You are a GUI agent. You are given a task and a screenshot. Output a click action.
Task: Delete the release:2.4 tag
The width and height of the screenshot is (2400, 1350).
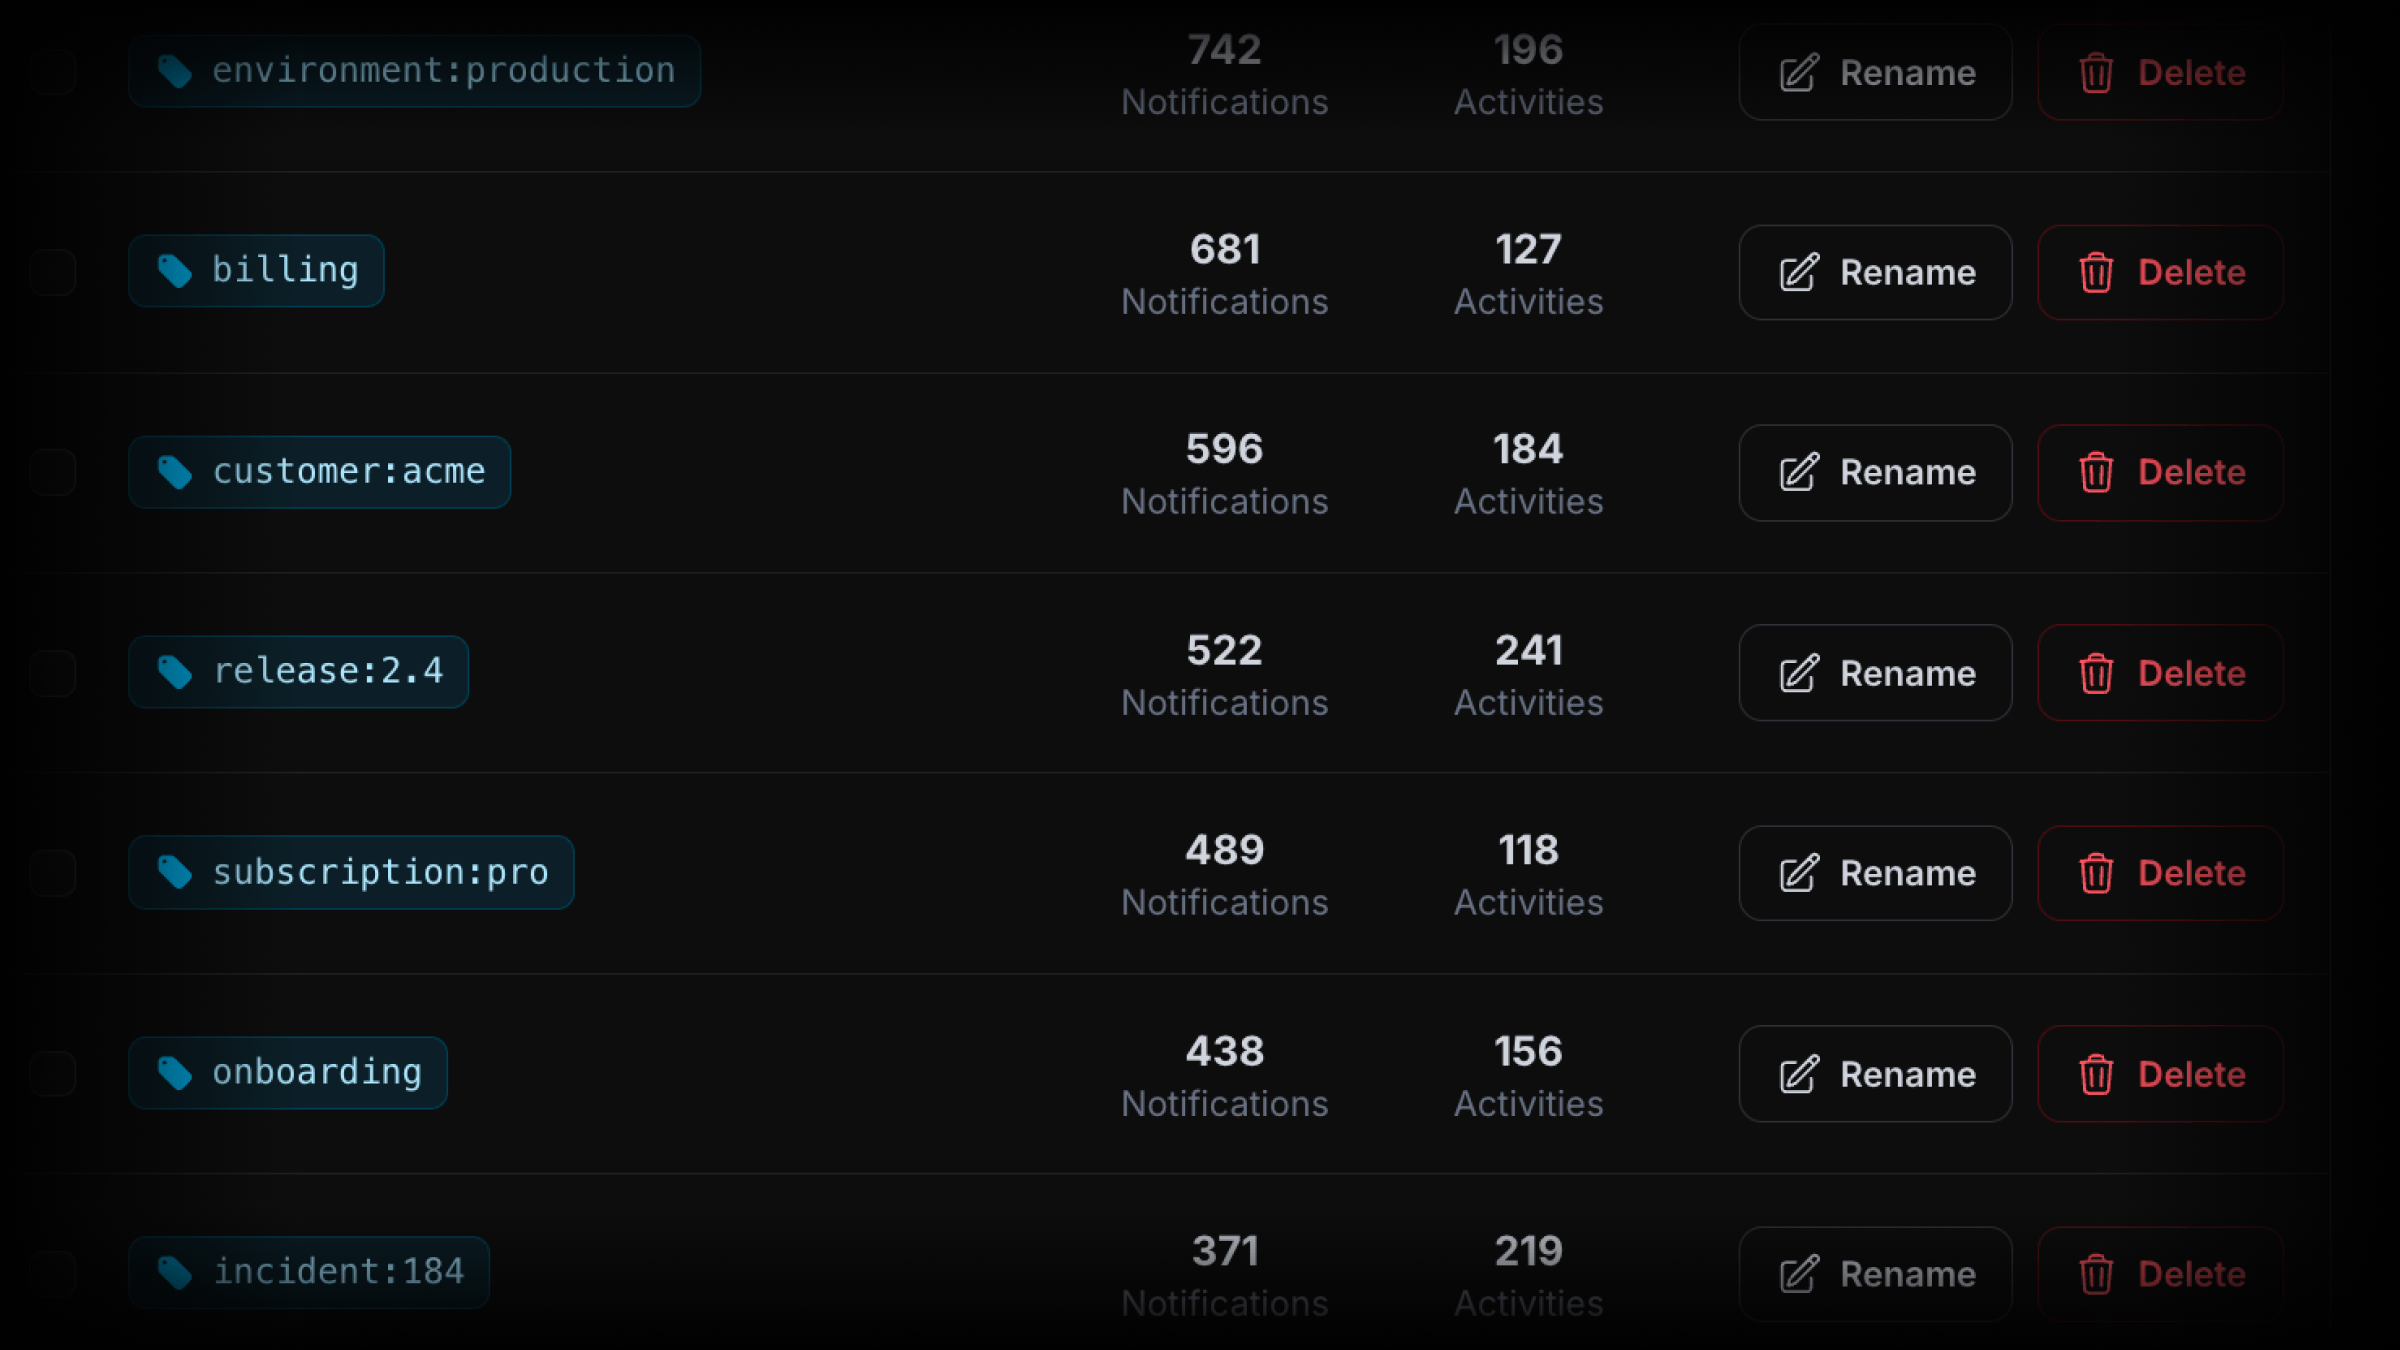[x=2160, y=673]
